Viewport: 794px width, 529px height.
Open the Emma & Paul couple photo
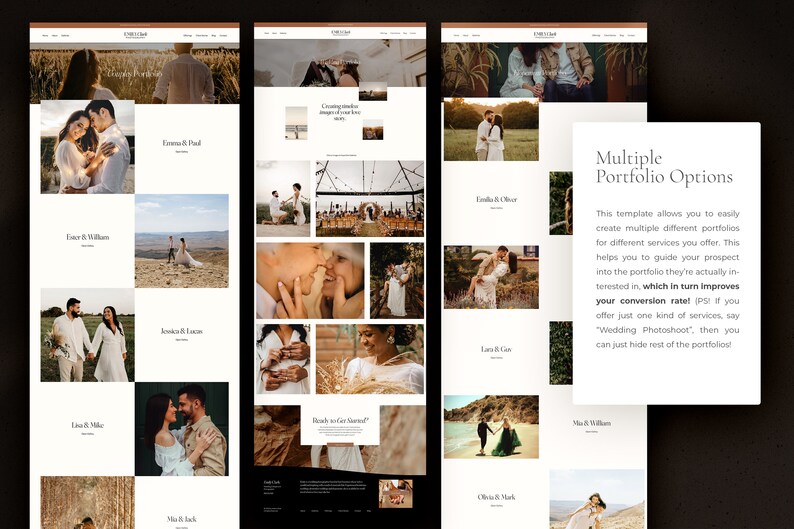[88, 147]
